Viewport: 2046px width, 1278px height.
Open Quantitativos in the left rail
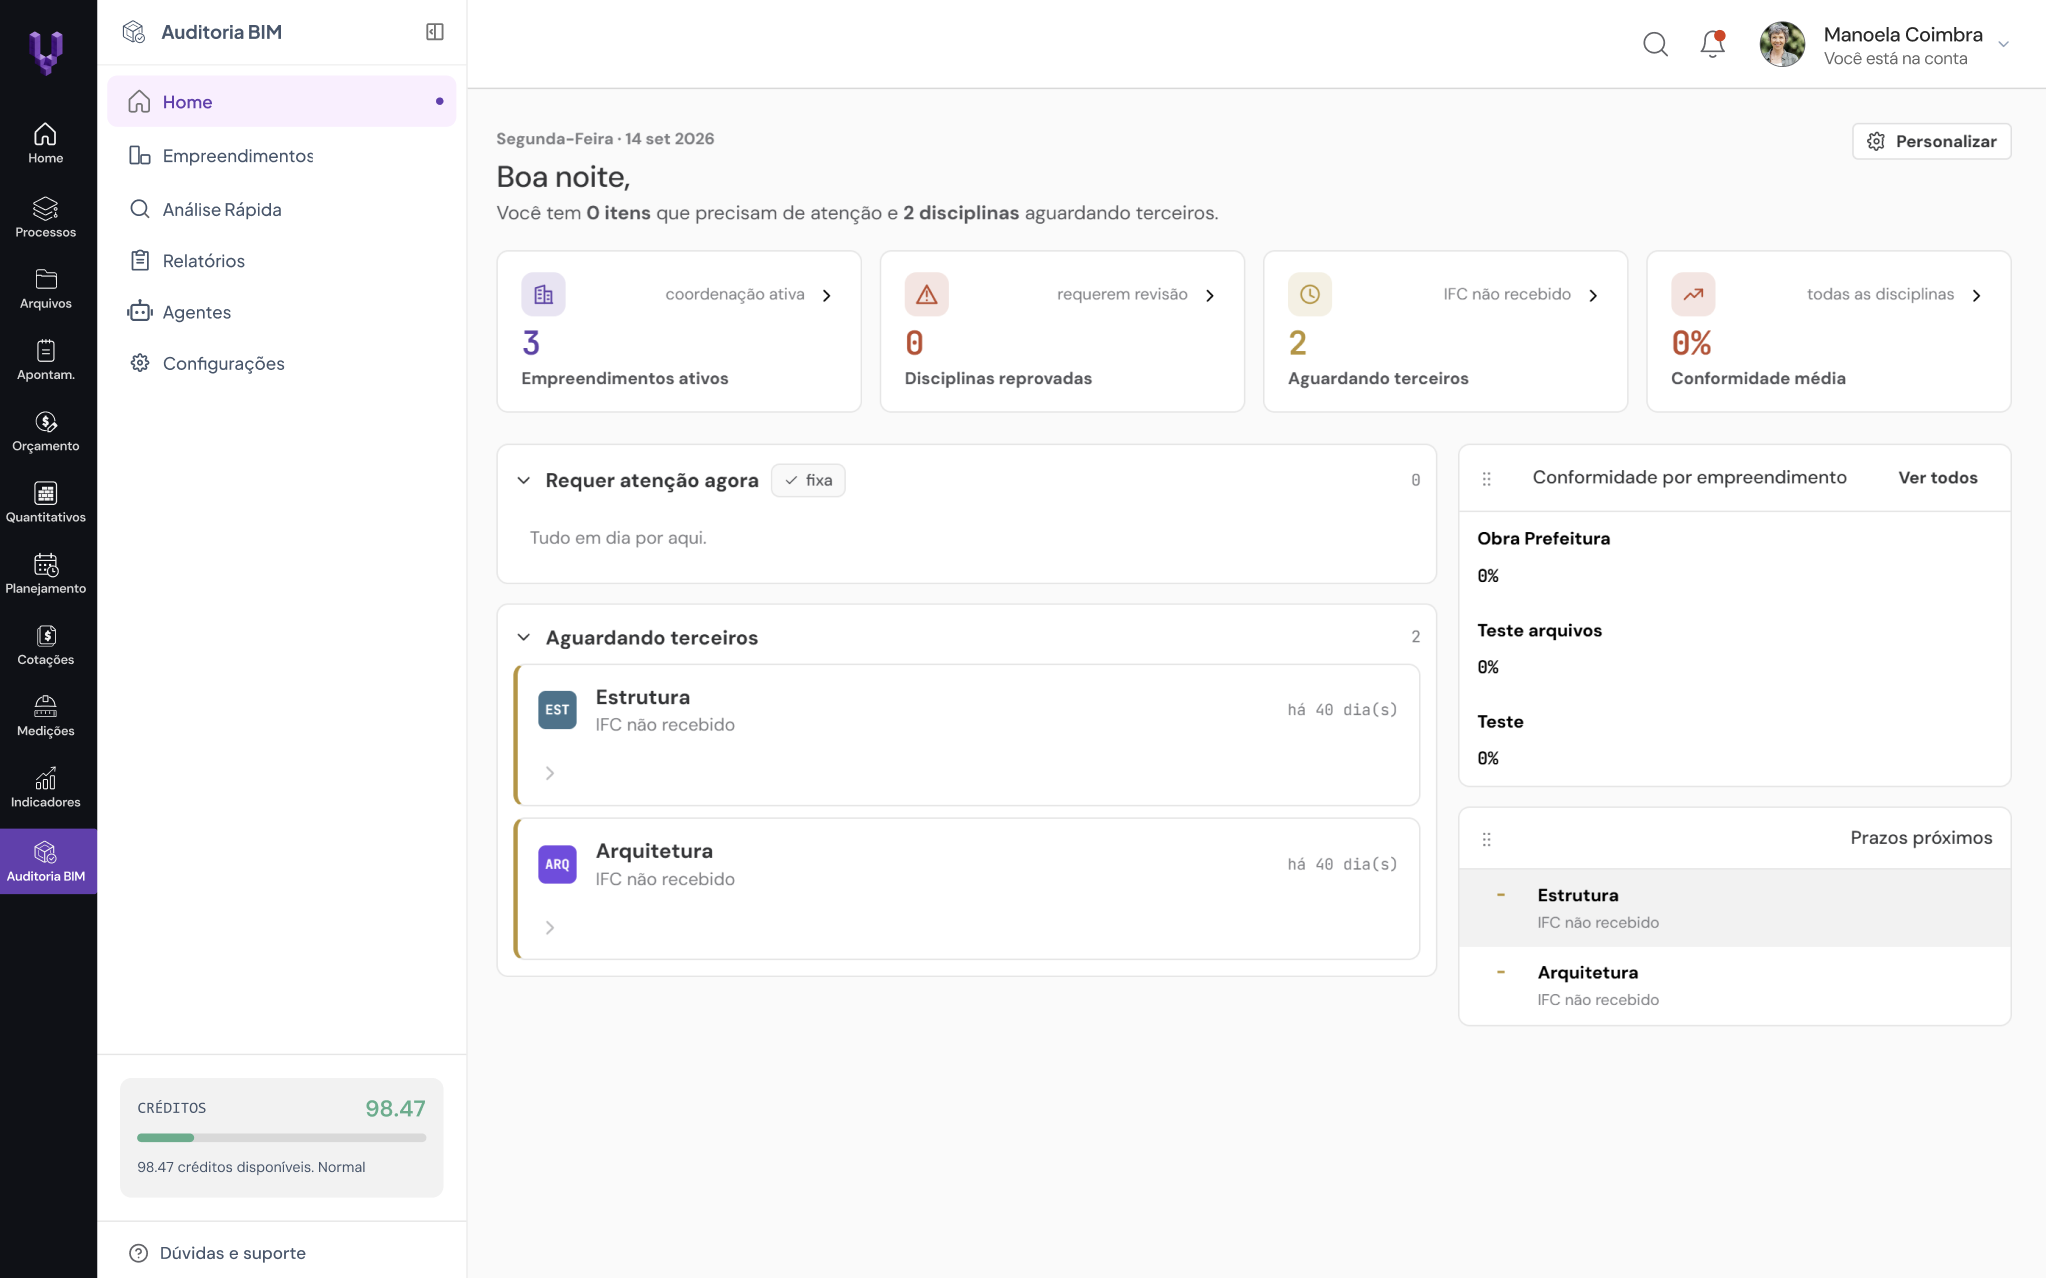[x=45, y=502]
